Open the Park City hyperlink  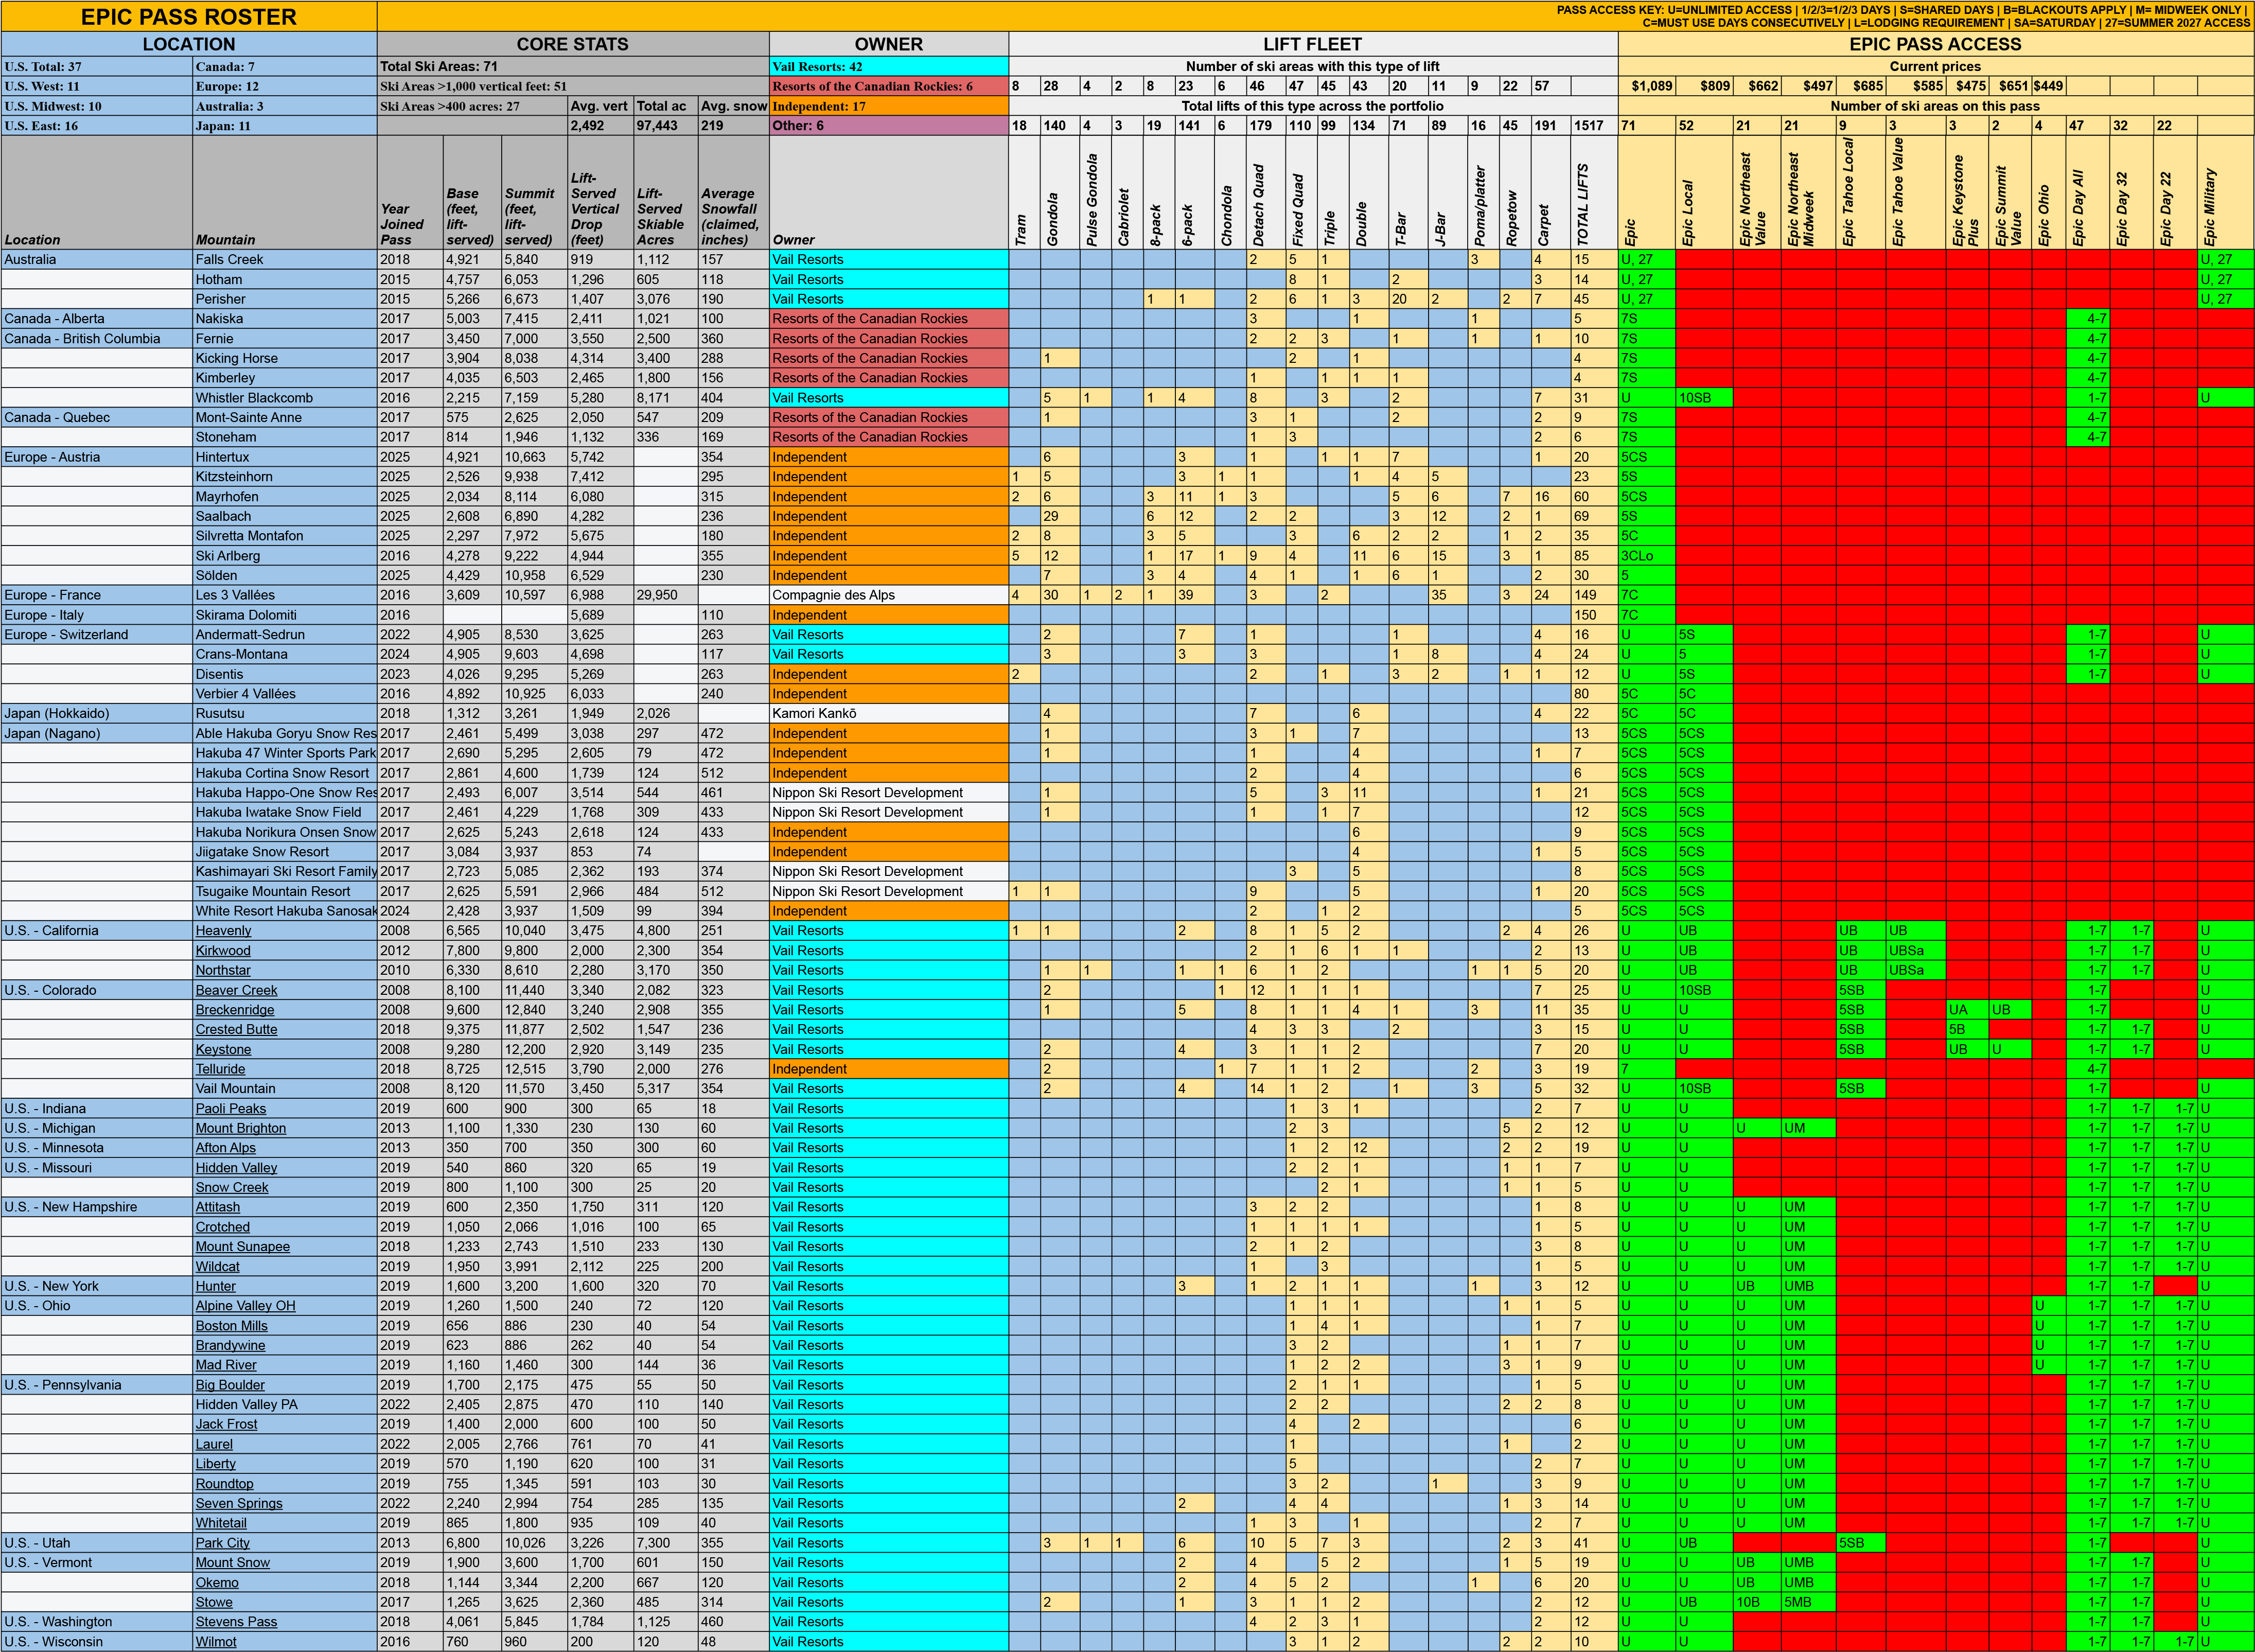pos(223,1543)
